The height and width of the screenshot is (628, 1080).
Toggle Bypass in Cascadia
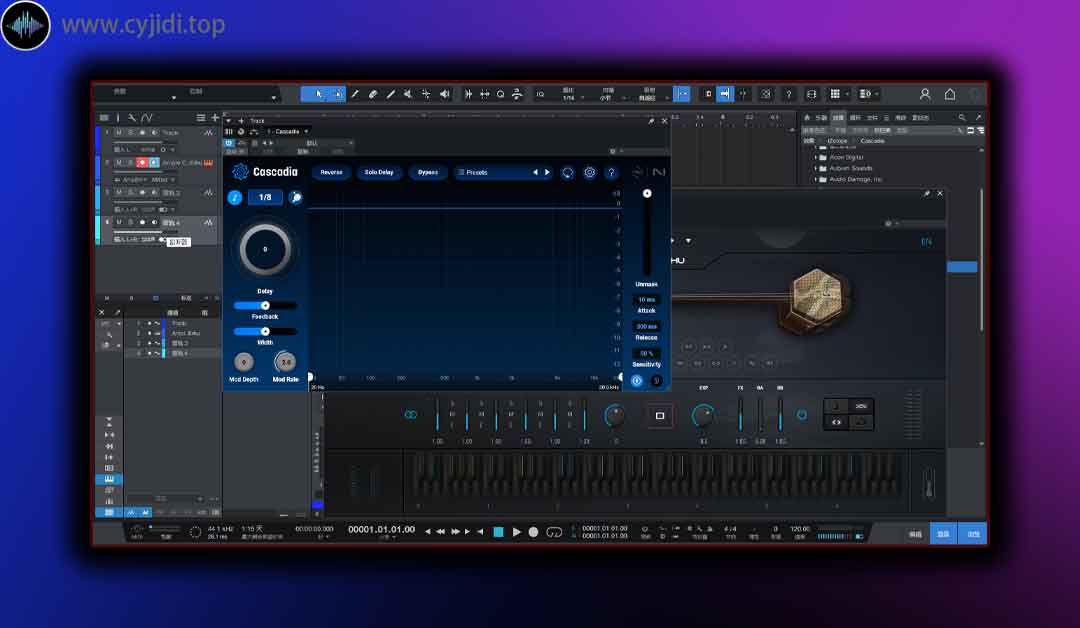pos(428,172)
